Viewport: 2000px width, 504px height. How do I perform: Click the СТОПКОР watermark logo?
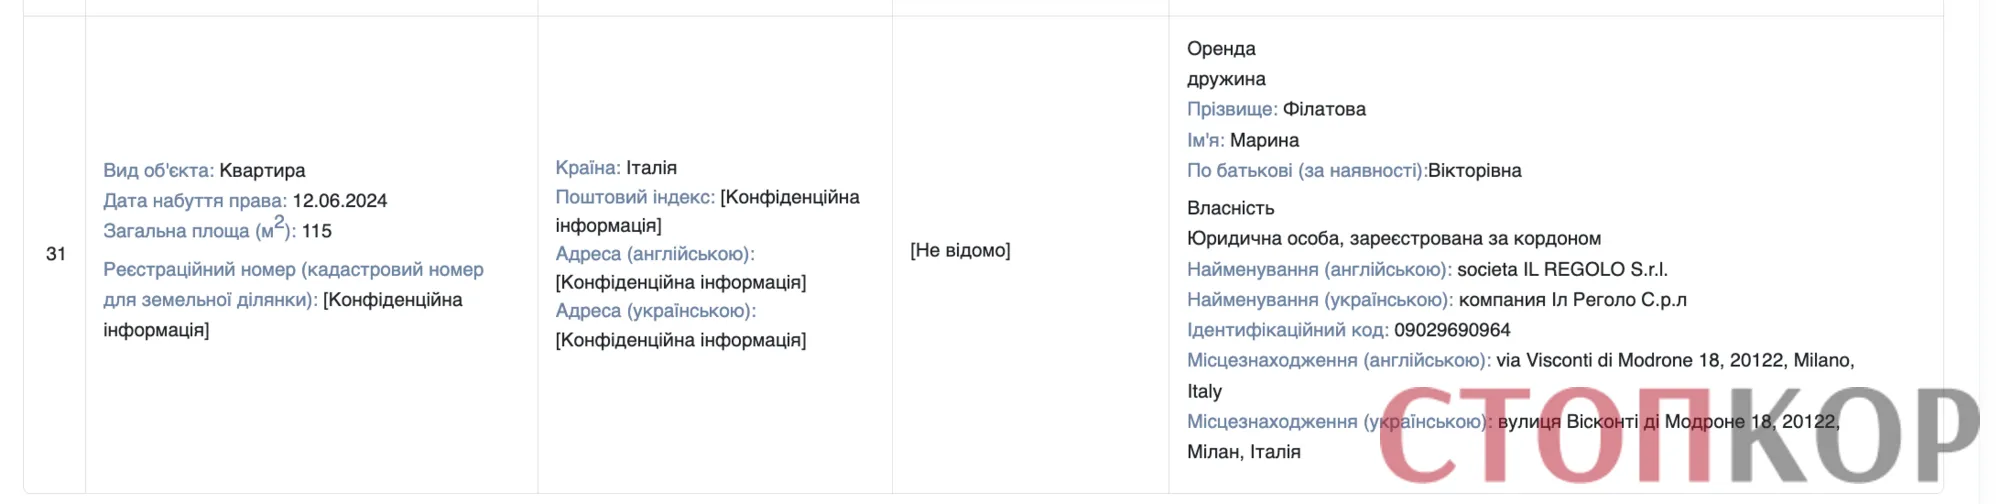tap(1678, 437)
